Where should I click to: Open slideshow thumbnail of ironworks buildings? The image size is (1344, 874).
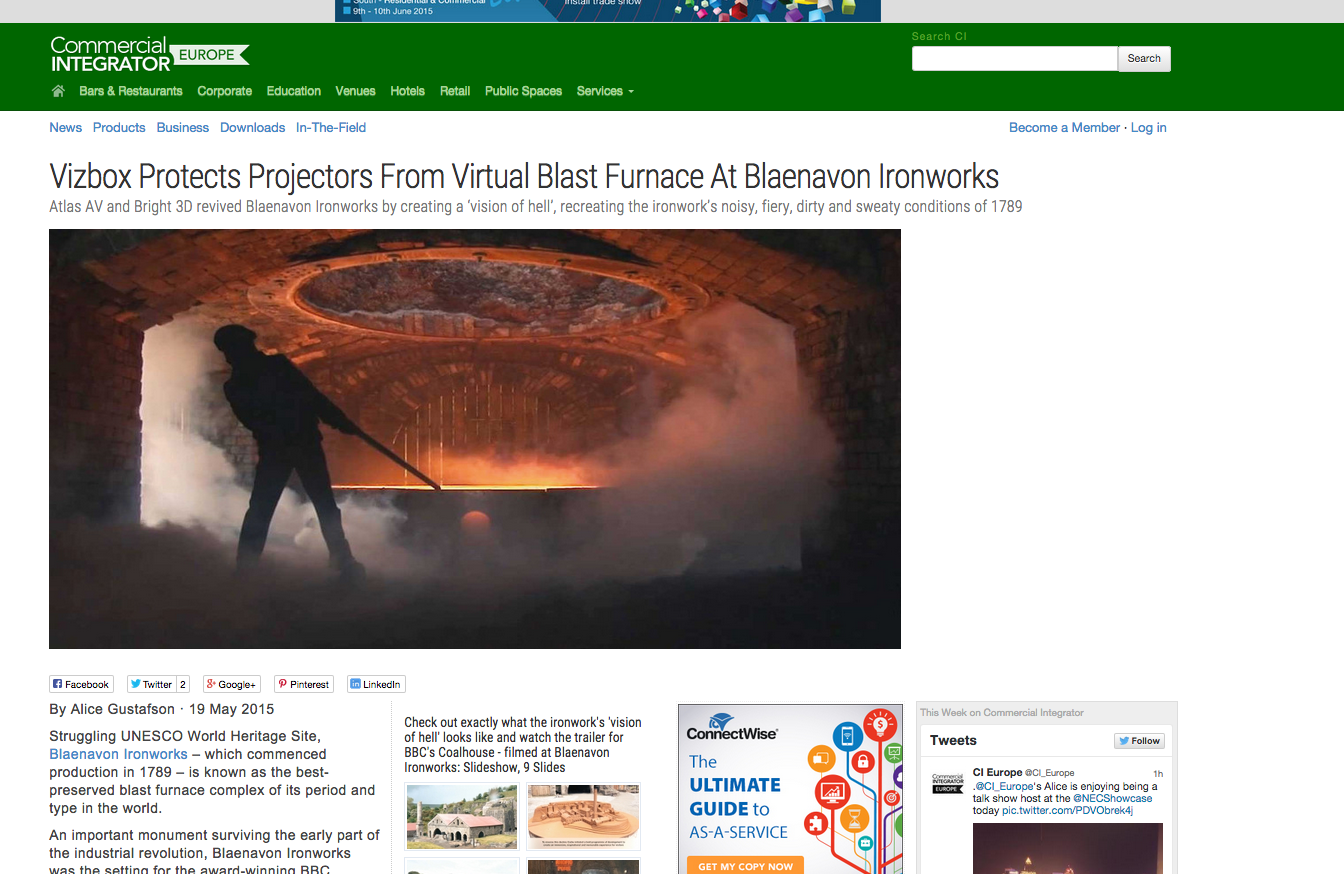click(x=462, y=816)
